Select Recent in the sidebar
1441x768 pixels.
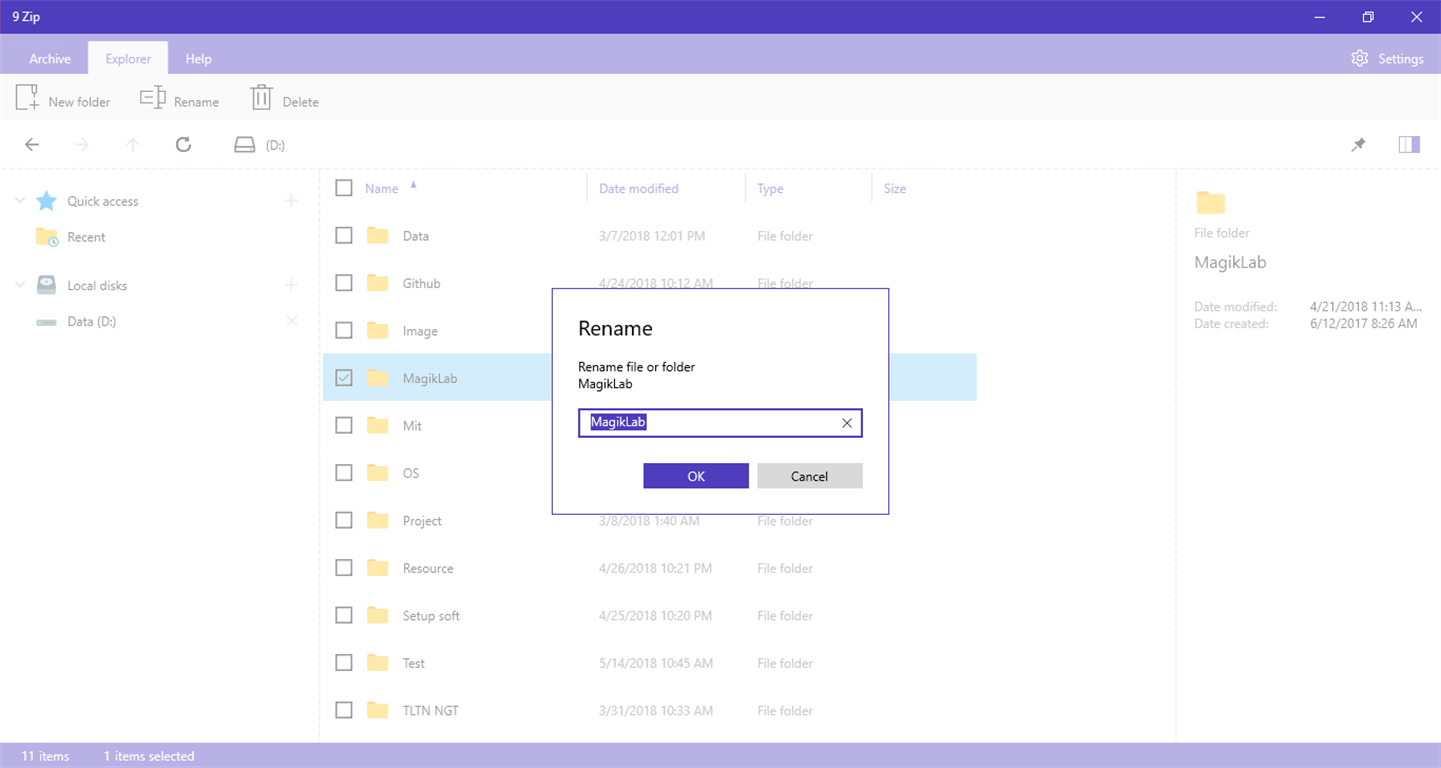(x=86, y=237)
